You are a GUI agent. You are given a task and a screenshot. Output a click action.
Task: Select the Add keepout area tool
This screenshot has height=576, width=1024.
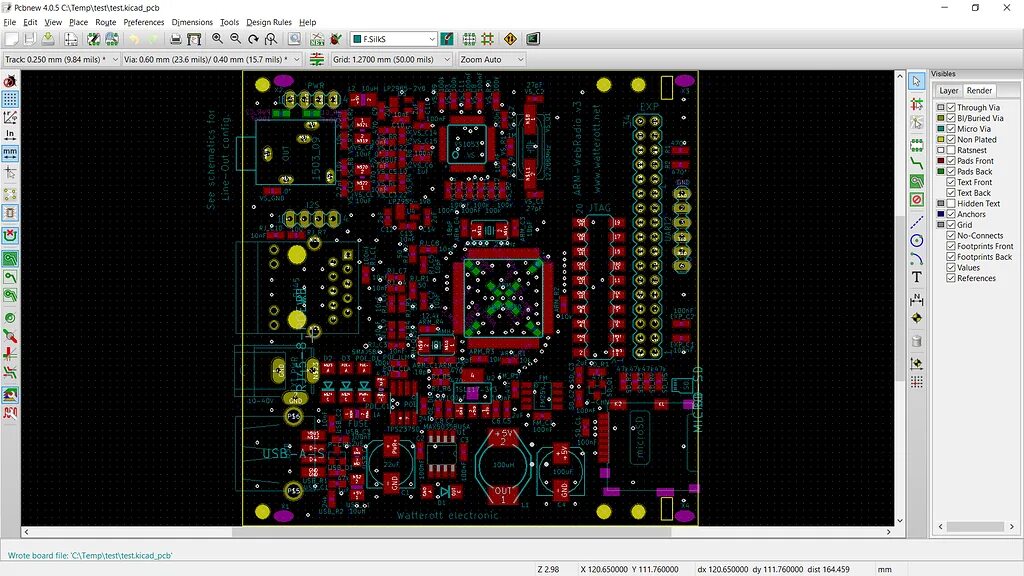[x=917, y=200]
